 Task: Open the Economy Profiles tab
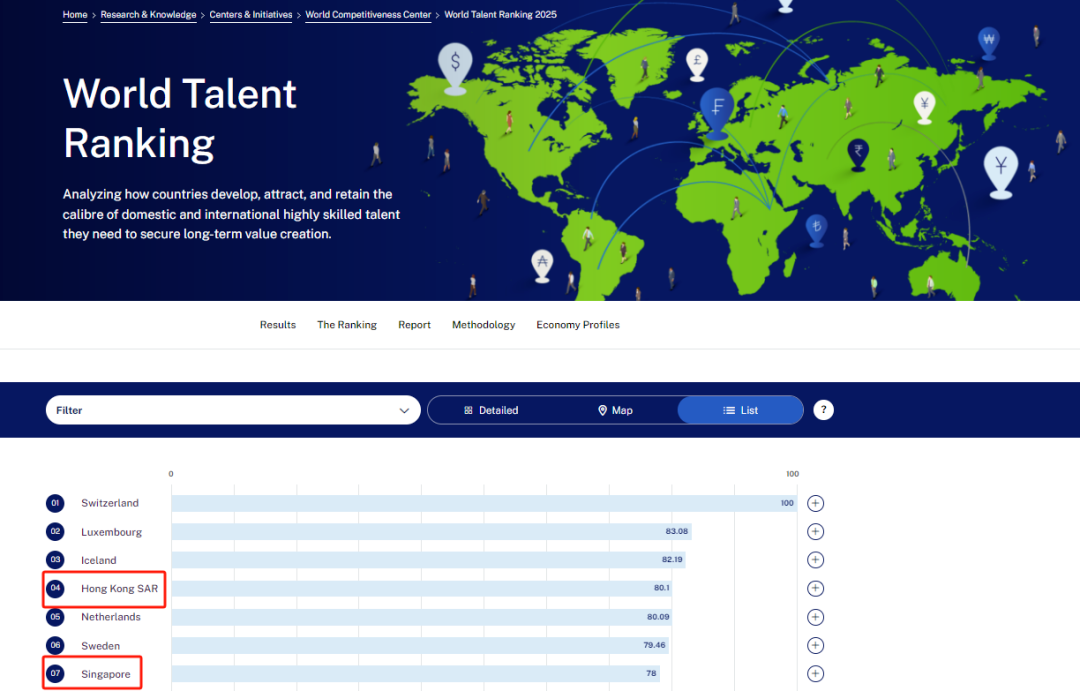tap(578, 325)
